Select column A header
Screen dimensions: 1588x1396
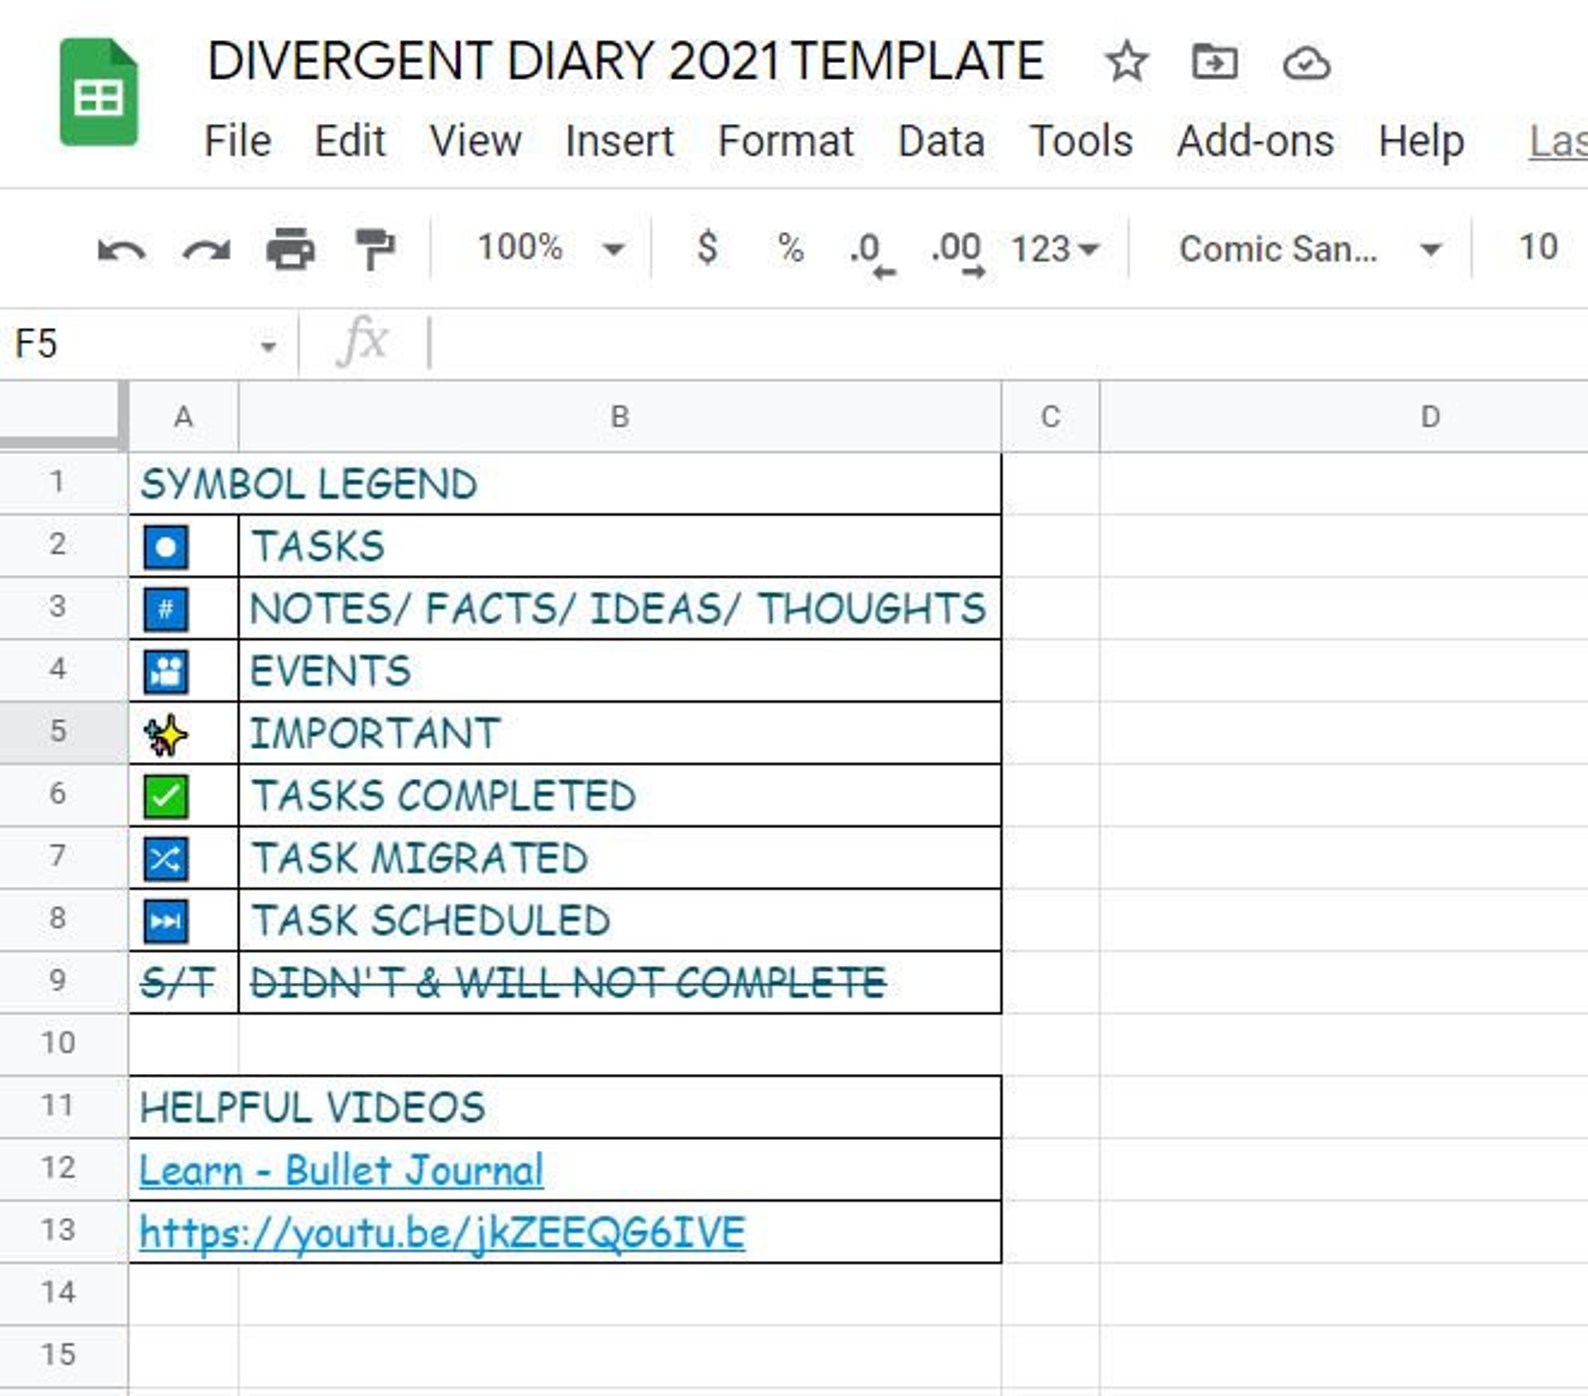tap(184, 417)
